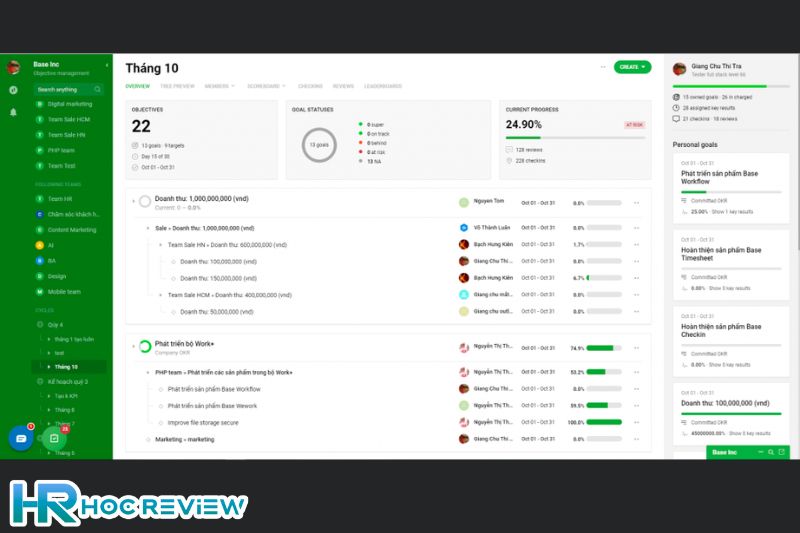
Task: Click the magnifier icon in the search box
Action: [97, 89]
